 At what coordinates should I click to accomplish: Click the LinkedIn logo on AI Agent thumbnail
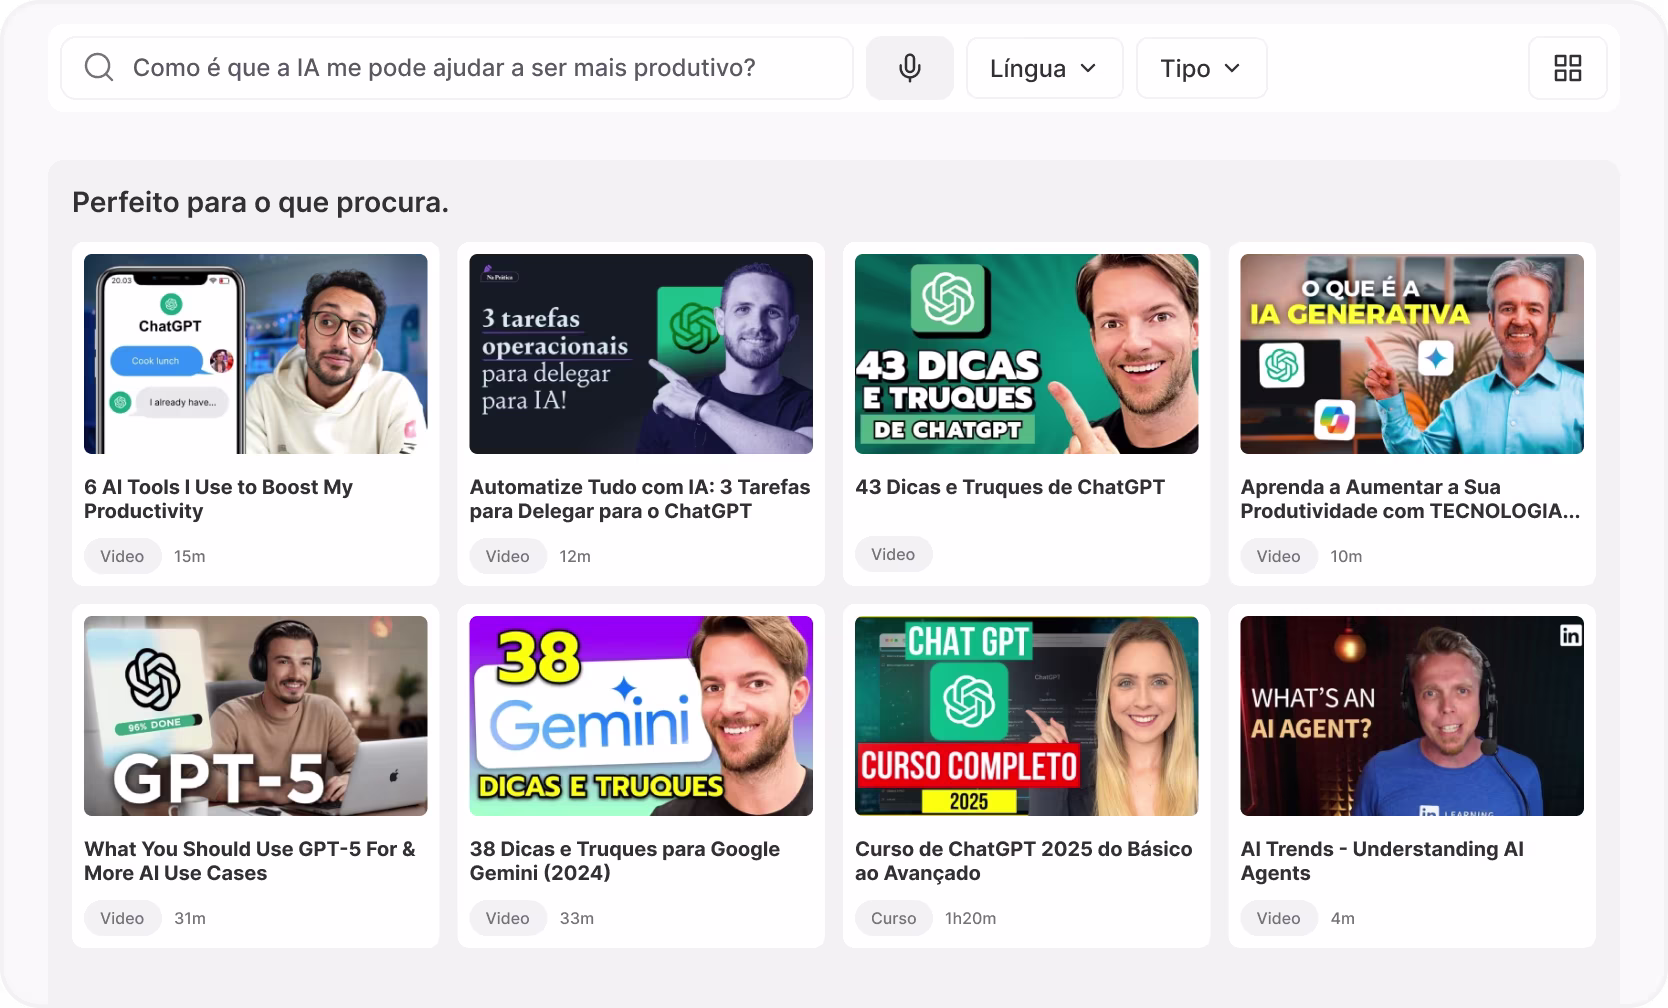pos(1571,635)
